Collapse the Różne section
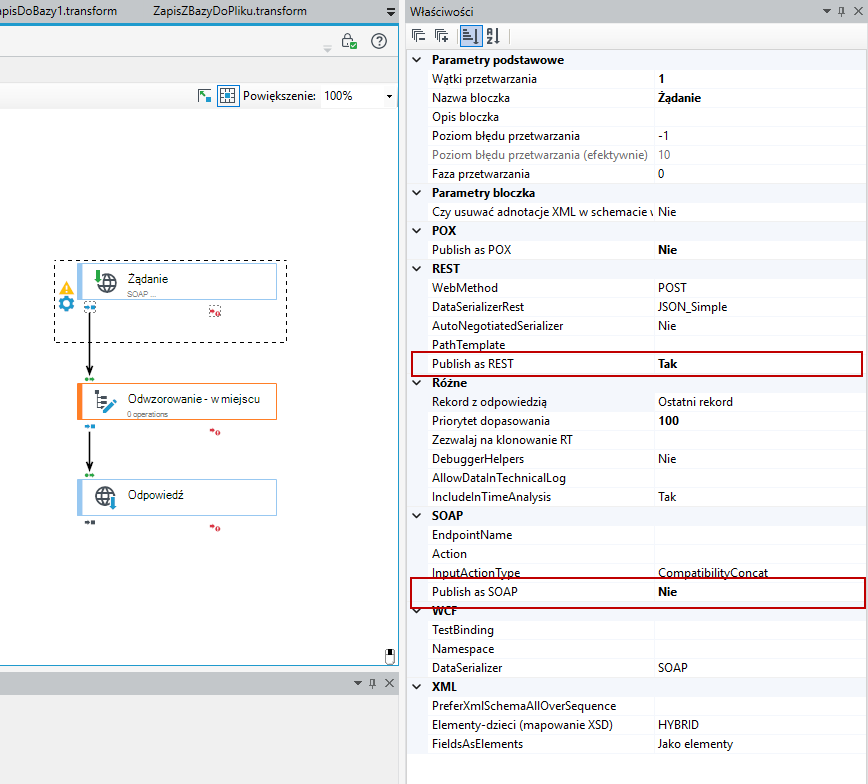The width and height of the screenshot is (868, 784). [417, 383]
